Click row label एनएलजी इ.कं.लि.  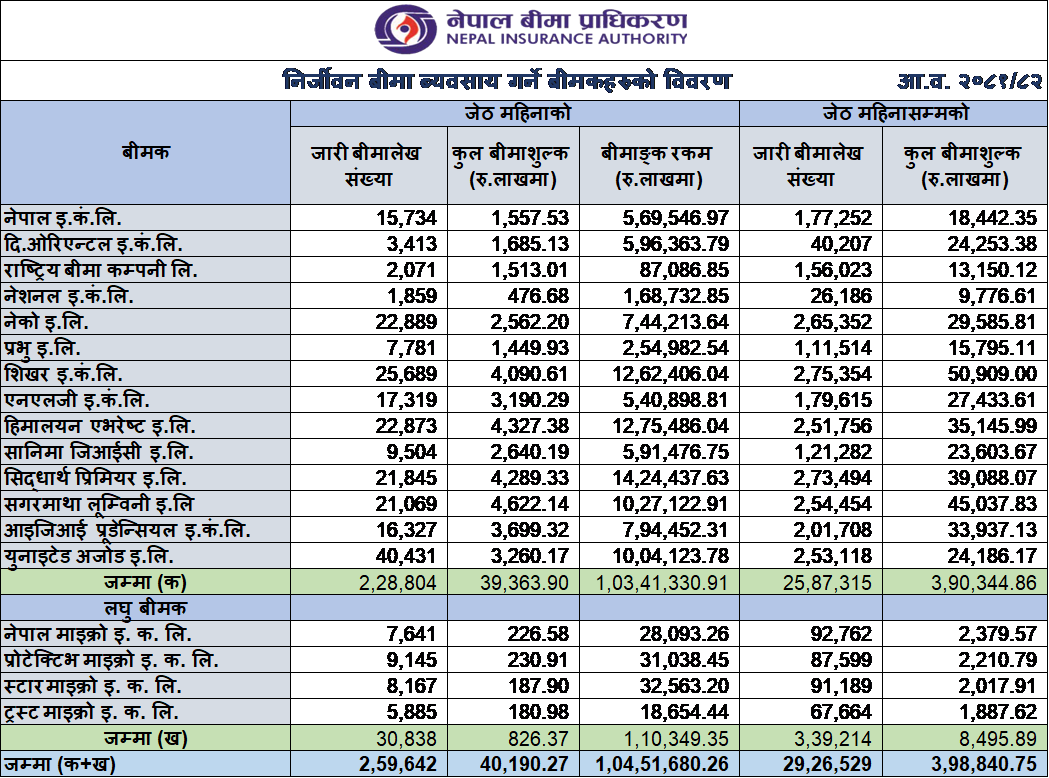point(77,400)
